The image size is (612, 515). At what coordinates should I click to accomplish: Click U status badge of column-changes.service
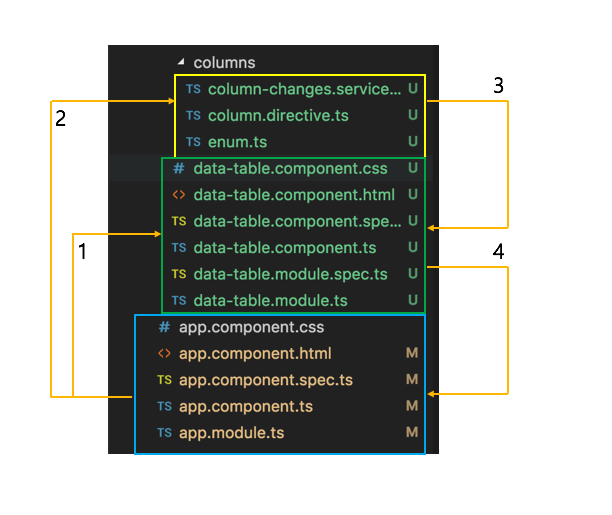pyautogui.click(x=413, y=89)
